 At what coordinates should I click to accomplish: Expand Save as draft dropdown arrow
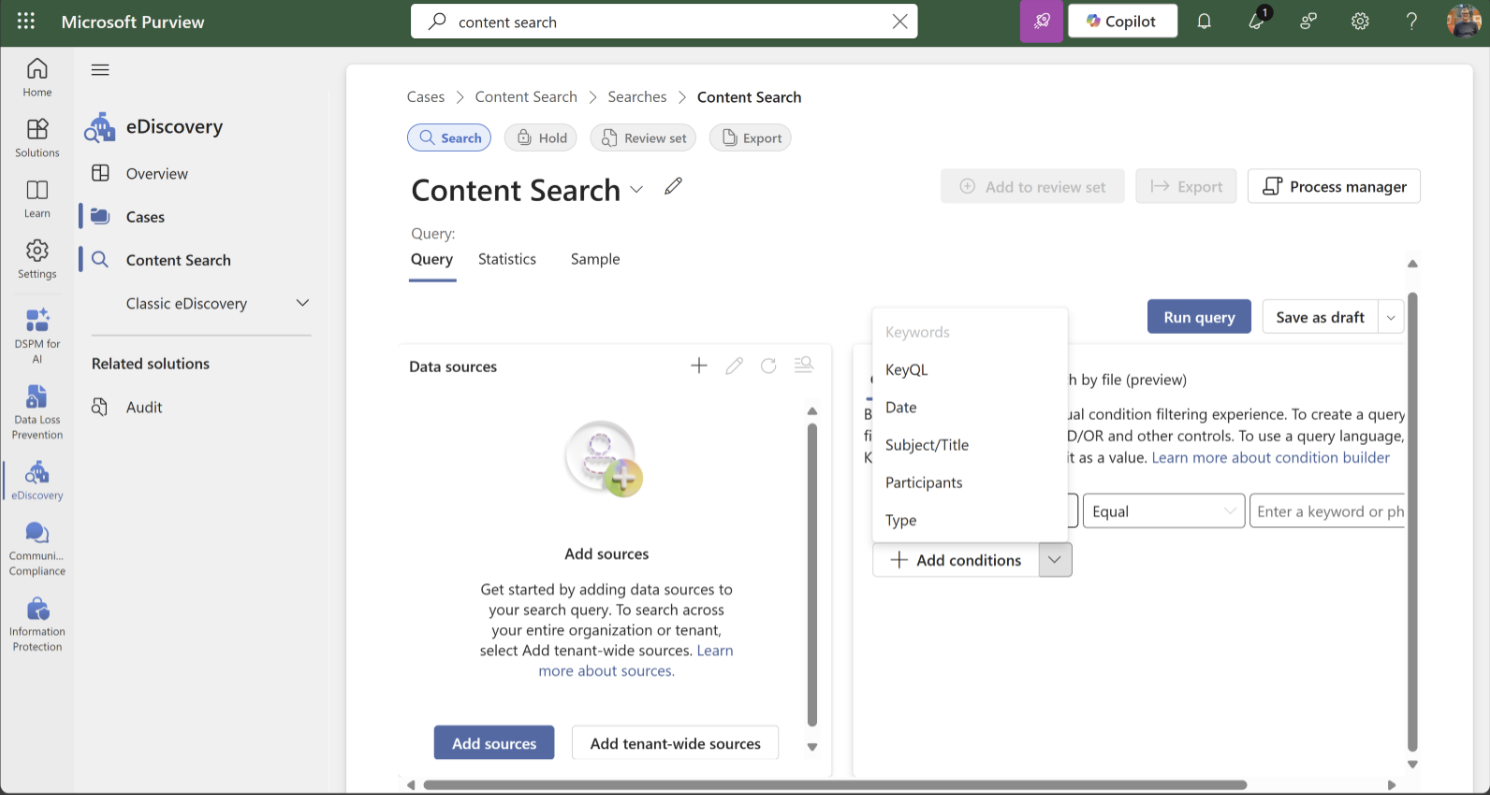pyautogui.click(x=1391, y=317)
